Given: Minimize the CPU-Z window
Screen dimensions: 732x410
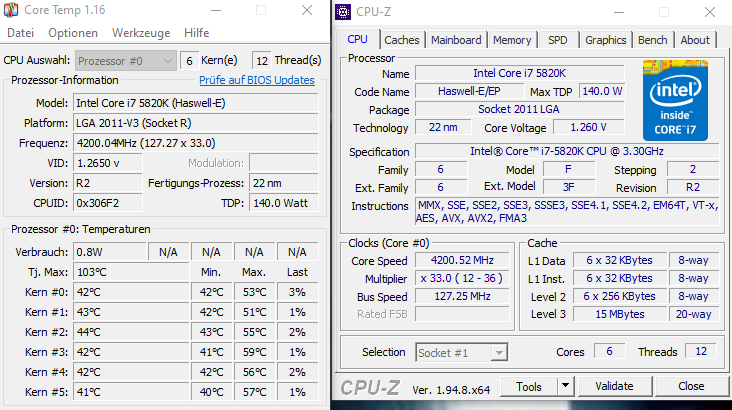Looking at the screenshot, I should (619, 12).
